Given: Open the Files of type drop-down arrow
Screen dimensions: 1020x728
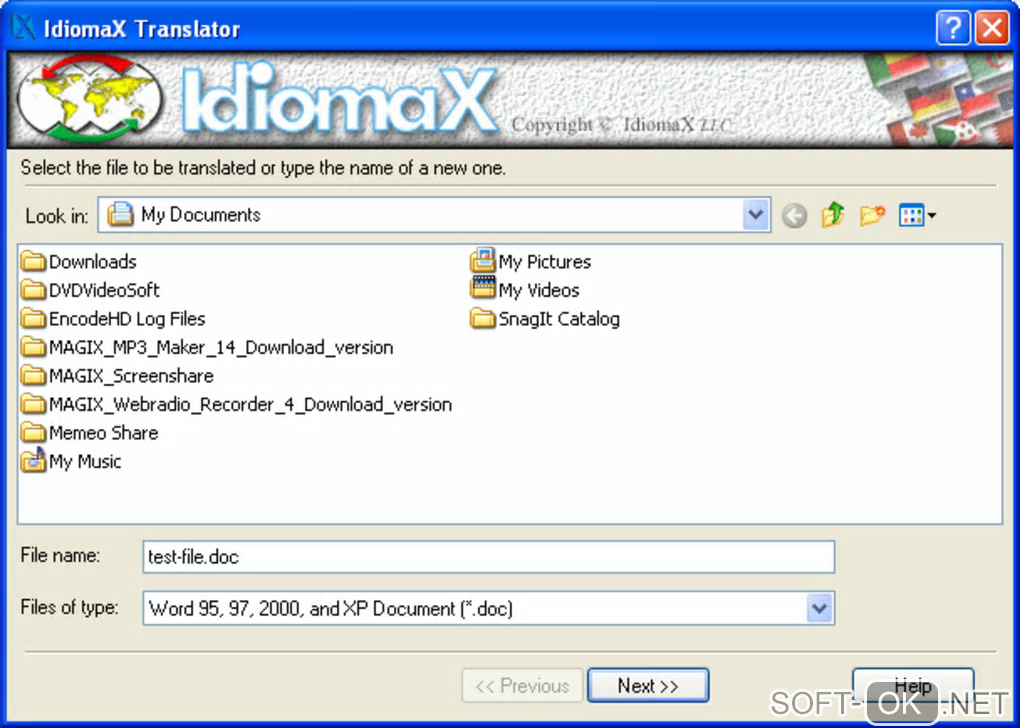Looking at the screenshot, I should tap(819, 608).
